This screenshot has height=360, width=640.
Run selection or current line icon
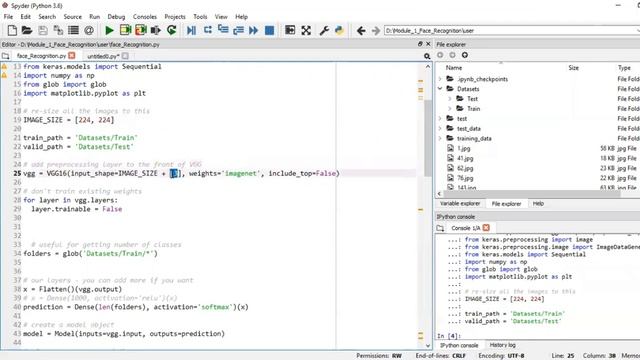tap(156, 30)
